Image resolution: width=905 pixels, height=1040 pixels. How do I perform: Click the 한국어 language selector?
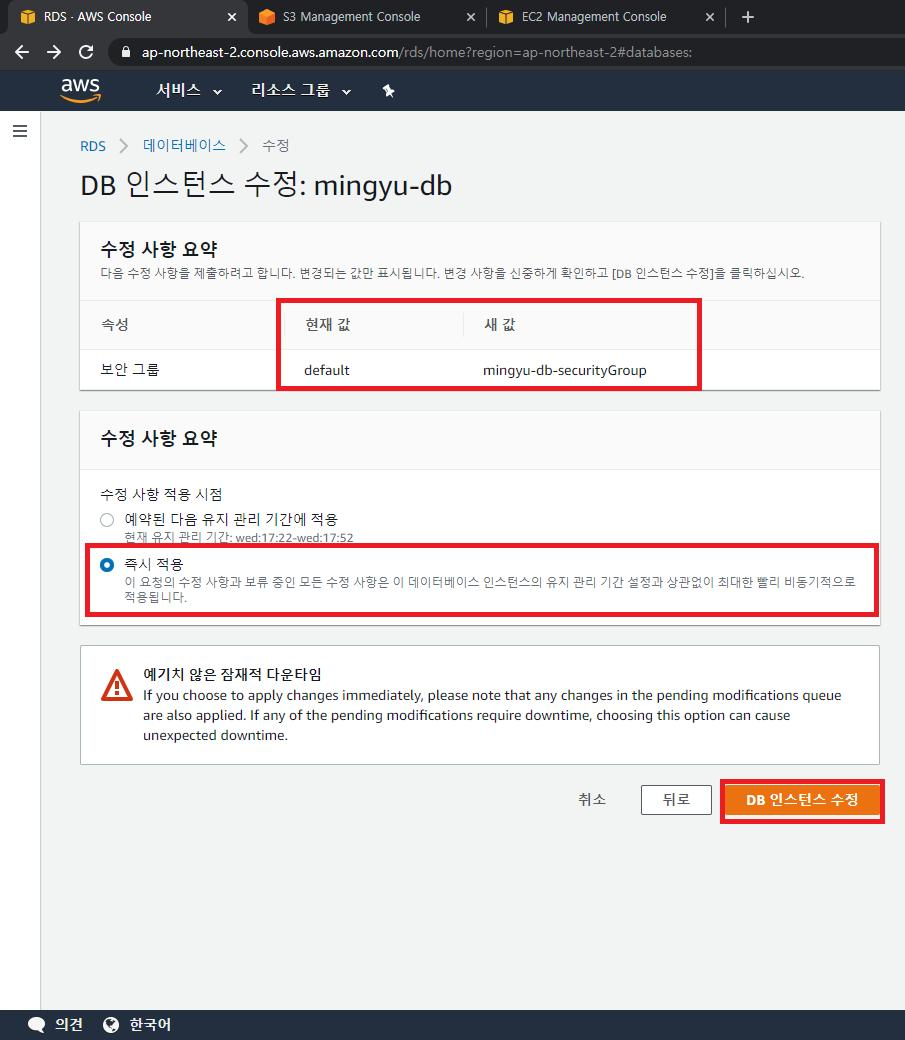pos(150,1025)
